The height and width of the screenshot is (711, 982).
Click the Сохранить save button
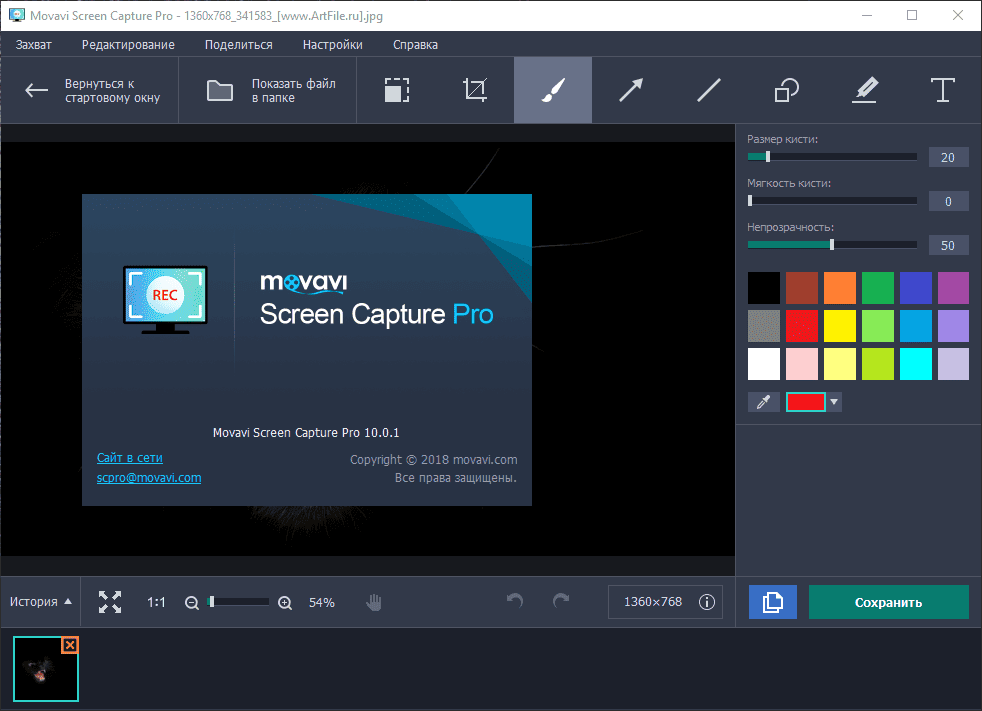pyautogui.click(x=888, y=602)
